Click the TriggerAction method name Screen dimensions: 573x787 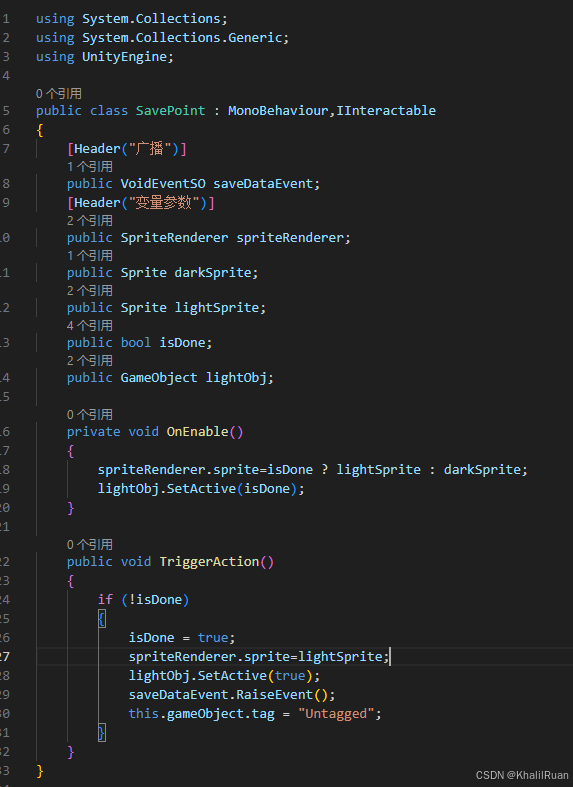(209, 562)
